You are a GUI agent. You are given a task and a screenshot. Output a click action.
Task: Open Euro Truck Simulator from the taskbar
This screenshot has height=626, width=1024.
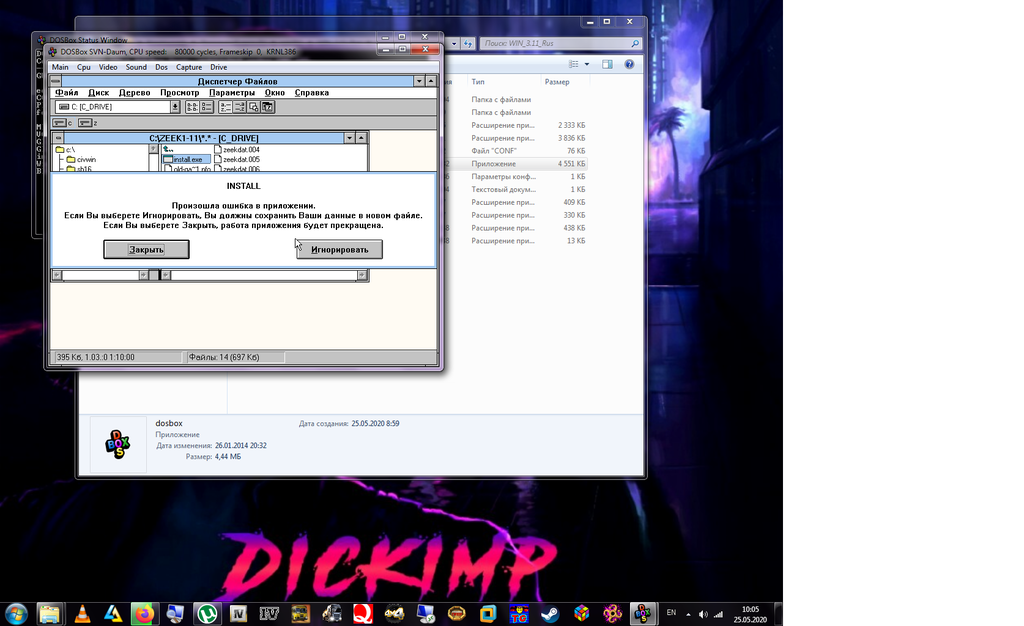click(331, 614)
